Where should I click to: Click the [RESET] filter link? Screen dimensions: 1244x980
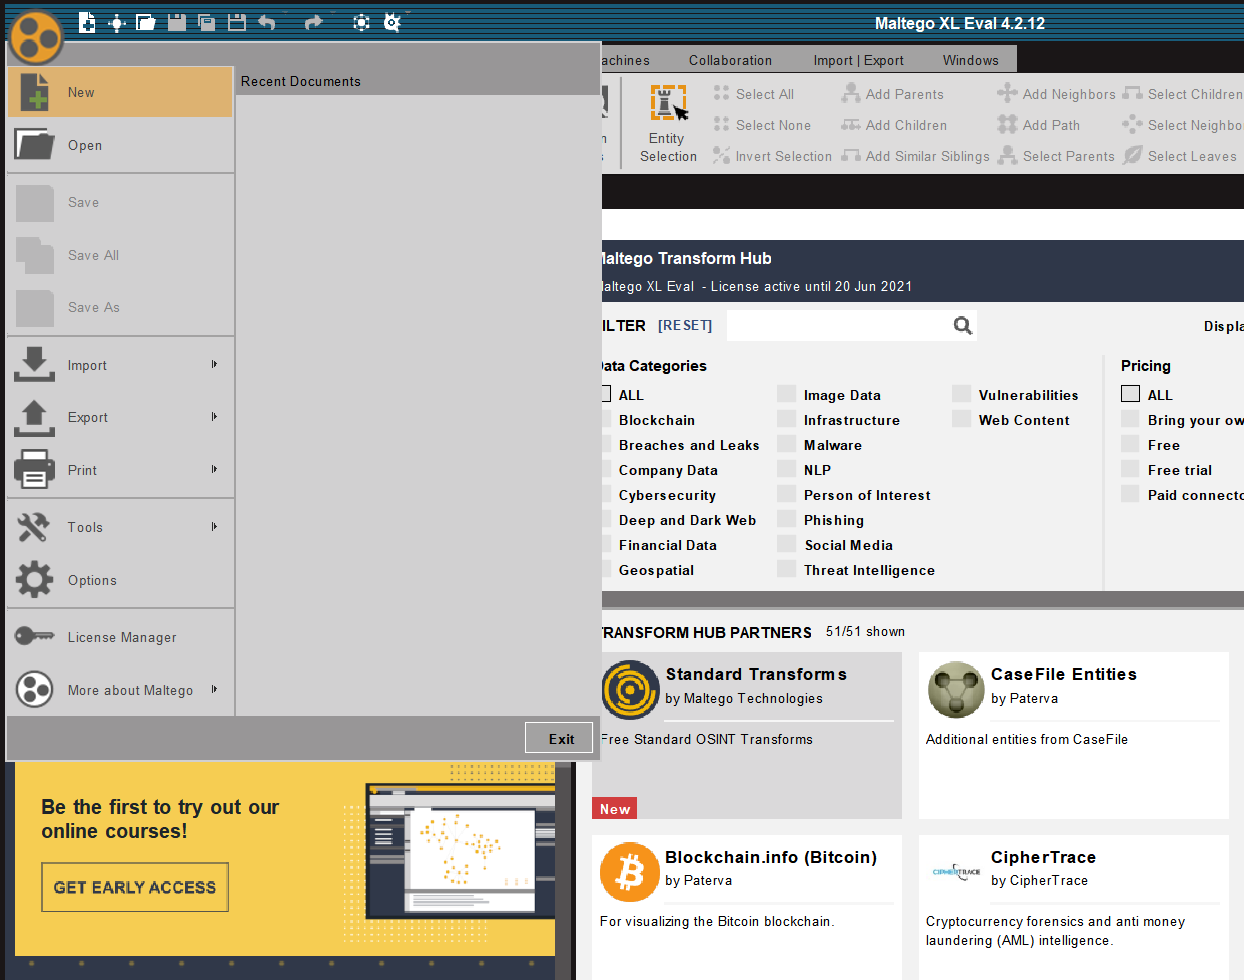click(x=685, y=325)
